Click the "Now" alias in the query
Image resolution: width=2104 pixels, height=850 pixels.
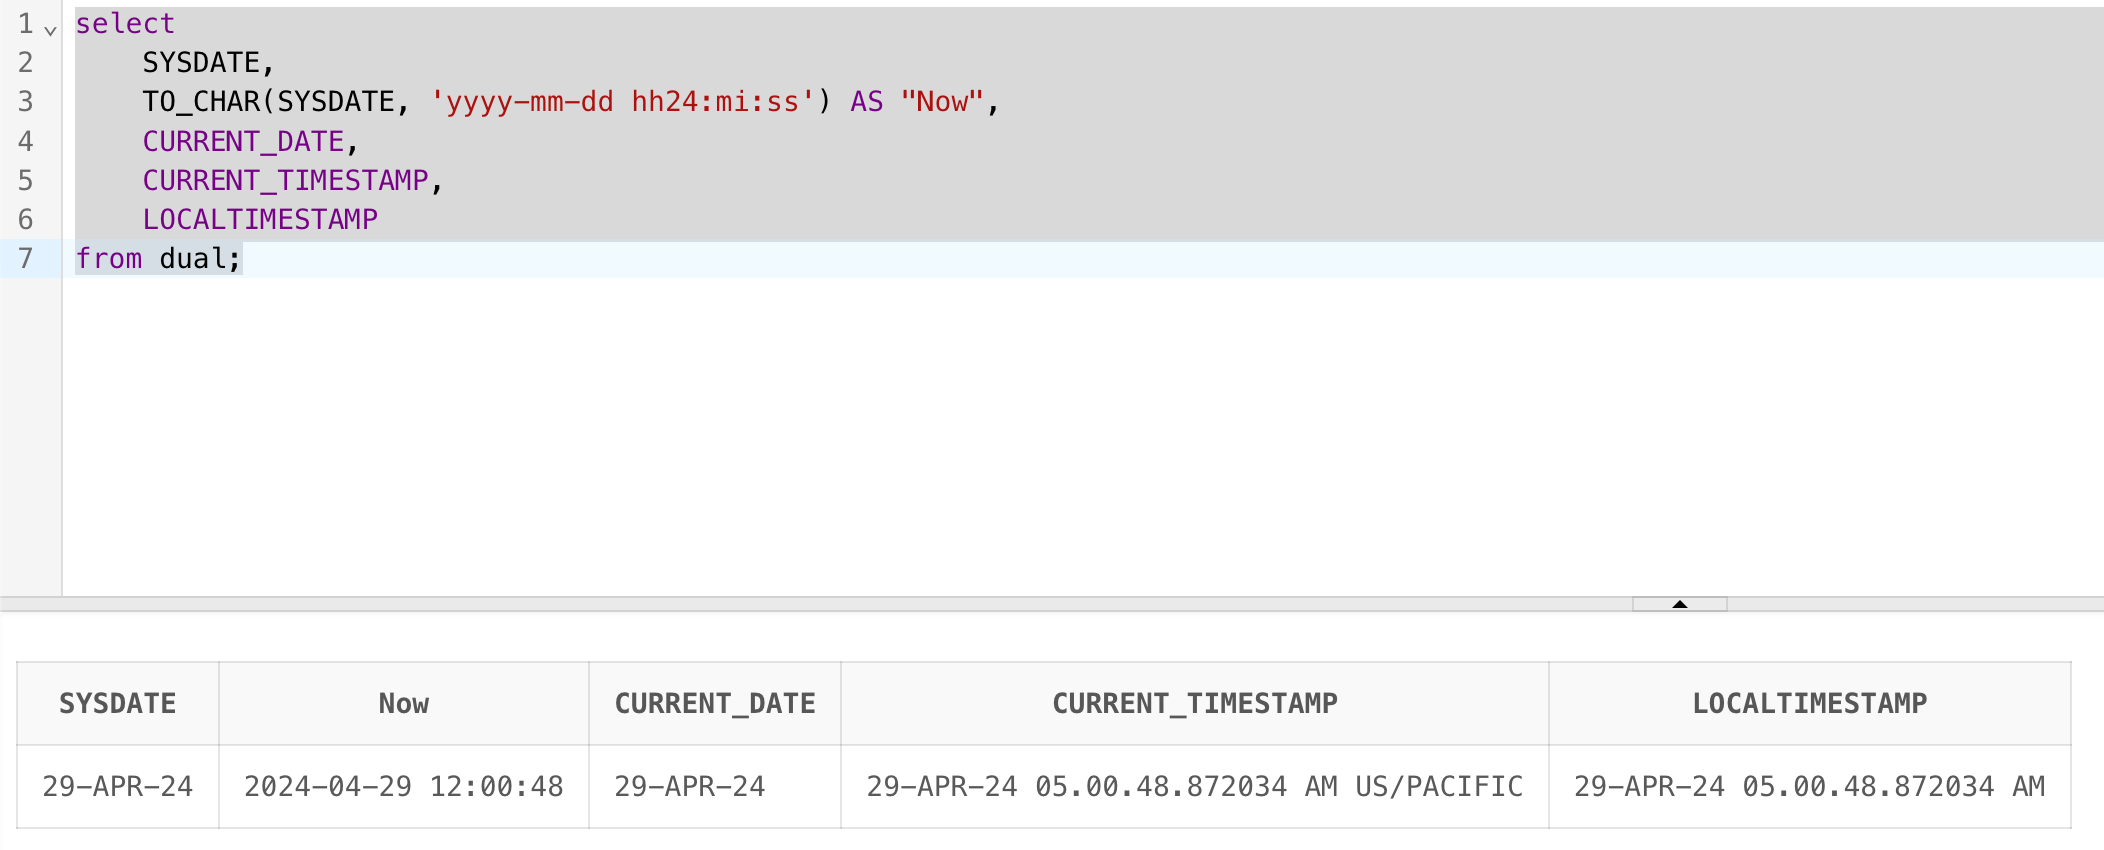pos(942,102)
